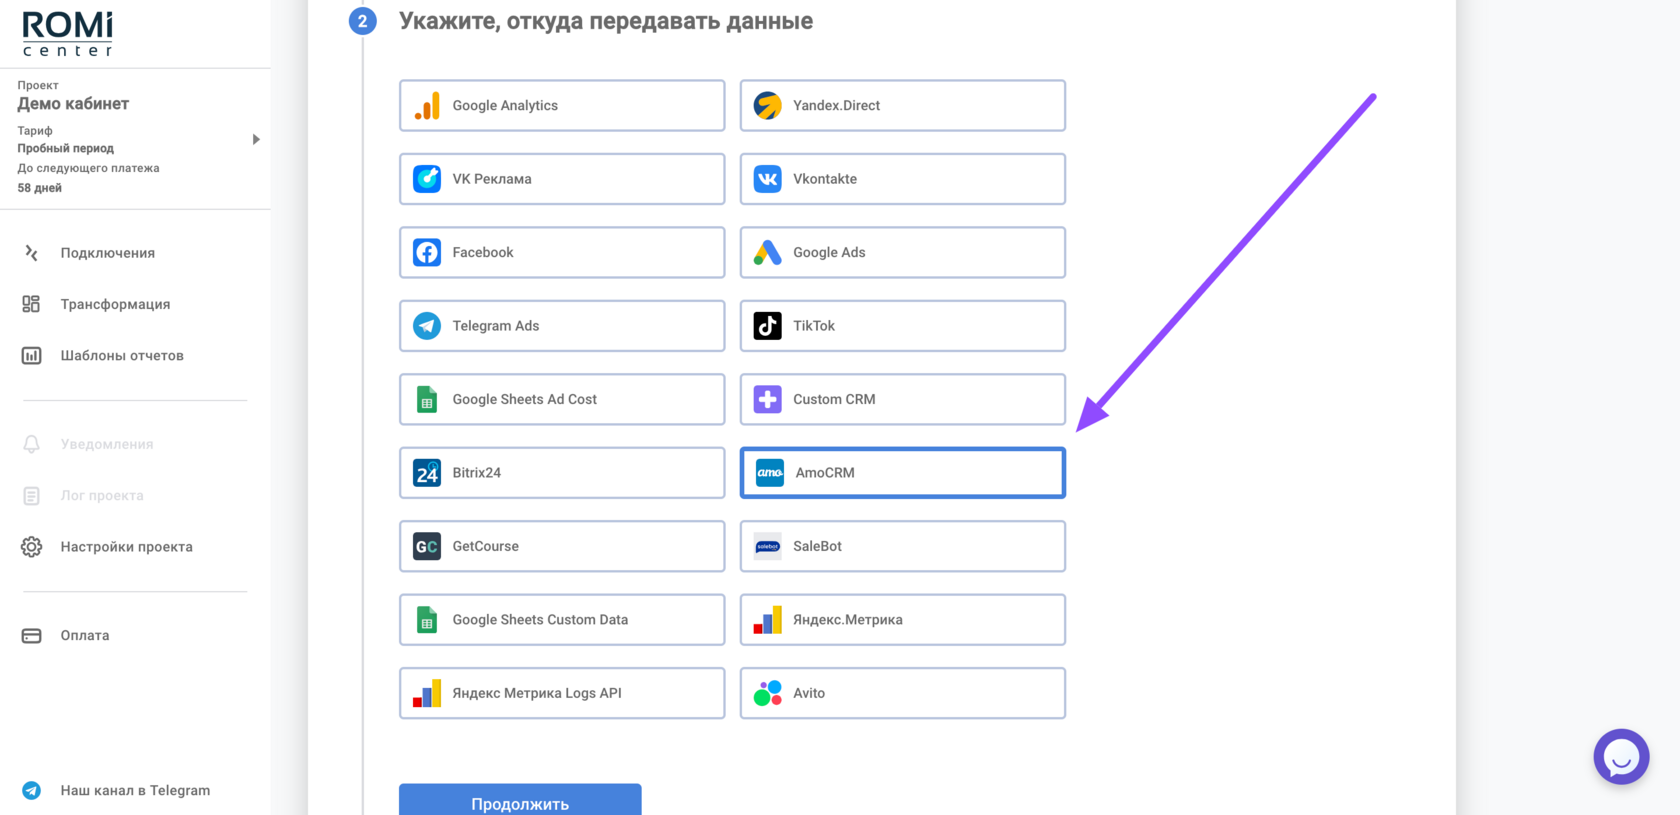Select the Yandex.Direct source label
Screen dimensions: 1680x815
pyautogui.click(x=836, y=105)
